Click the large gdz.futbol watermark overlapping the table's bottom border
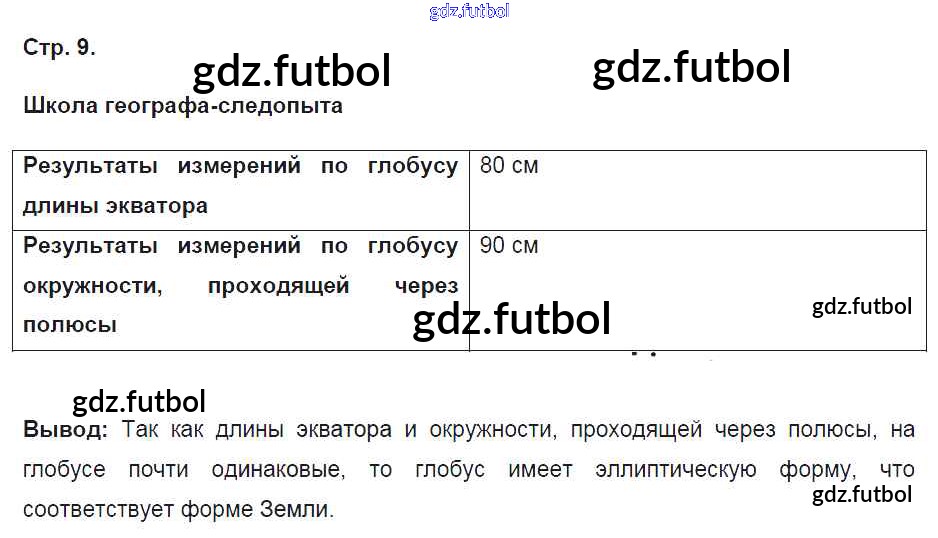Screen dimensions: 938x538 tap(511, 320)
